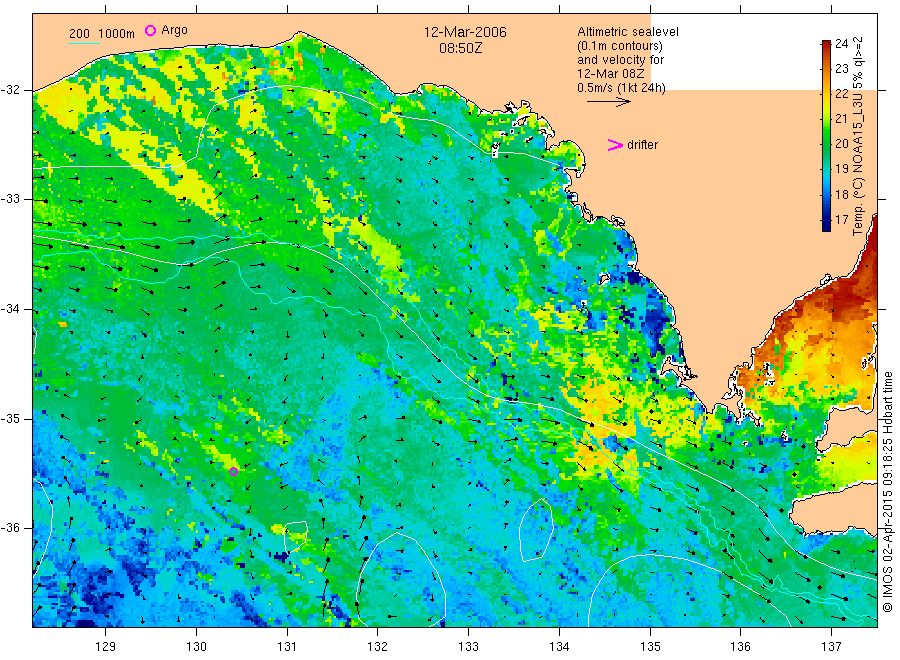The height and width of the screenshot is (660, 900).
Task: Click the 24 value on temperature scale
Action: (841, 44)
